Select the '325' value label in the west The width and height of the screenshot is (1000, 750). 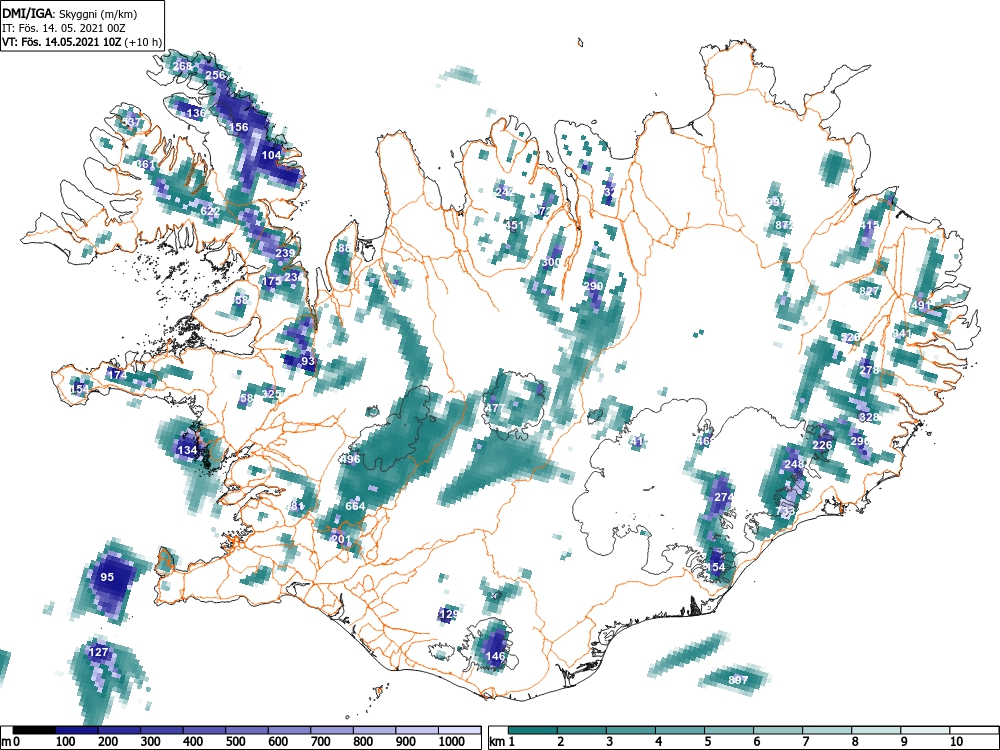271,394
